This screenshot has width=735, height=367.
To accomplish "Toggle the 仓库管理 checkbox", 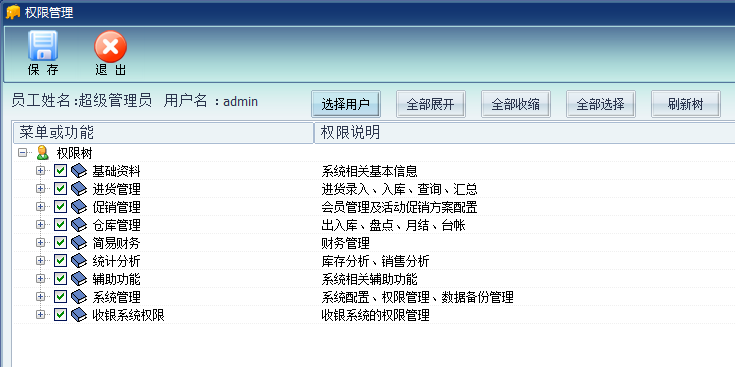I will [60, 225].
